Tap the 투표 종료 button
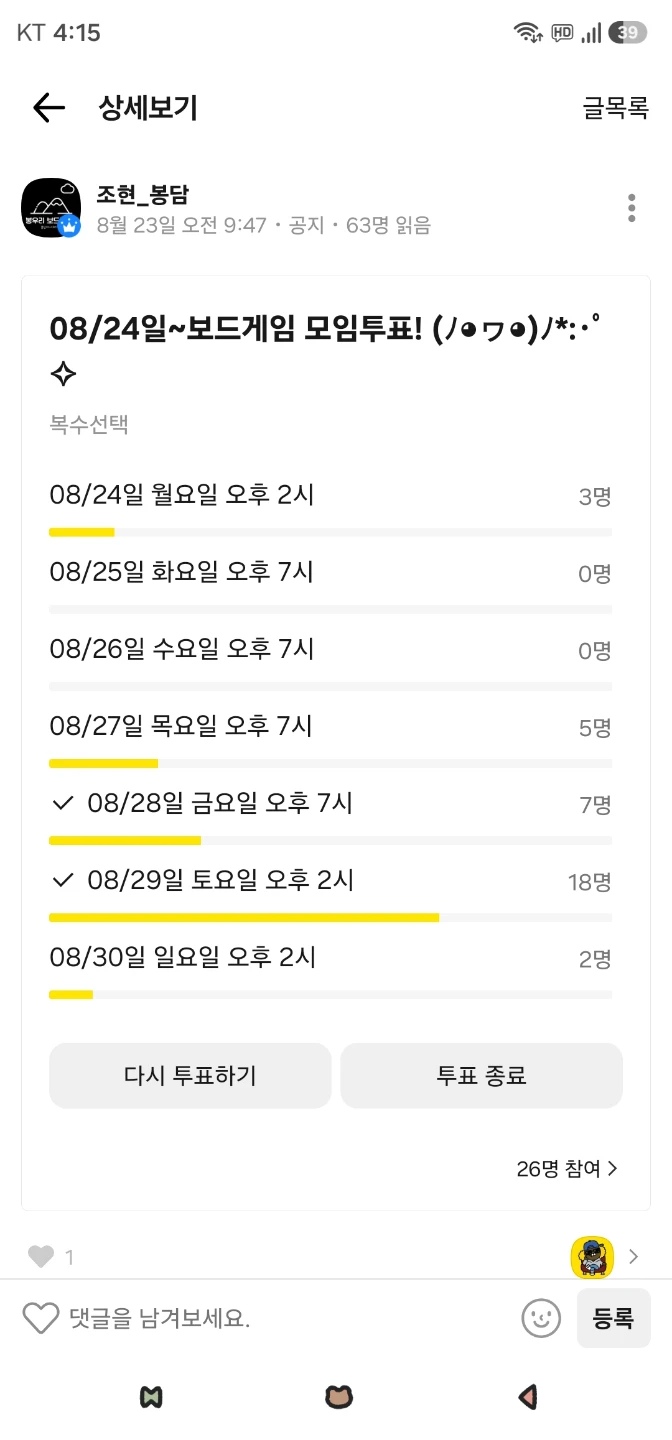This screenshot has width=672, height=1440. coord(482,1075)
